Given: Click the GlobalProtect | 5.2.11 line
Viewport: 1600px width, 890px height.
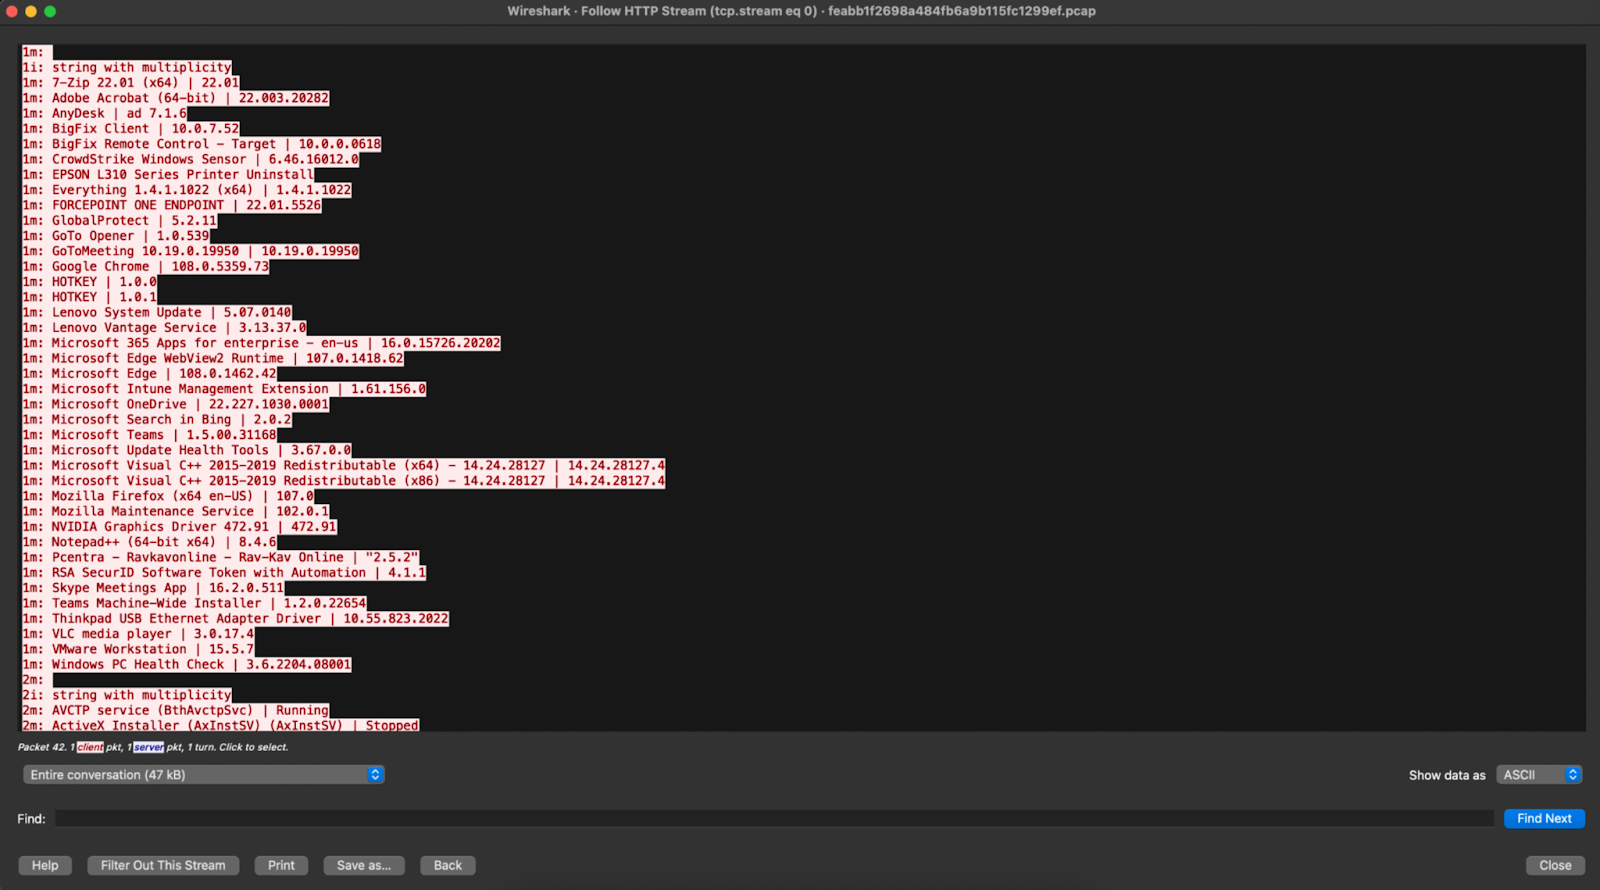Looking at the screenshot, I should click(x=120, y=221).
